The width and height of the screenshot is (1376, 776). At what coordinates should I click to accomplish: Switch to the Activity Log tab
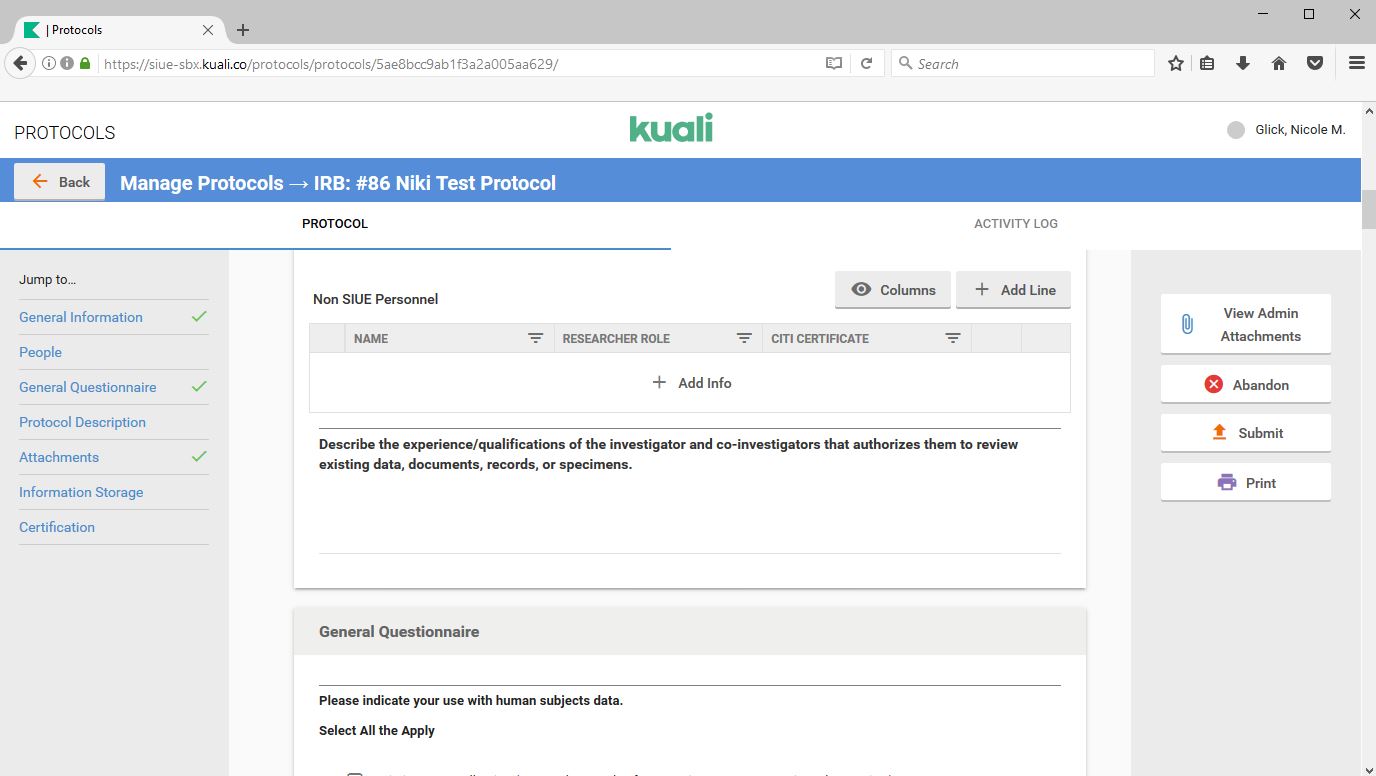tap(1015, 224)
